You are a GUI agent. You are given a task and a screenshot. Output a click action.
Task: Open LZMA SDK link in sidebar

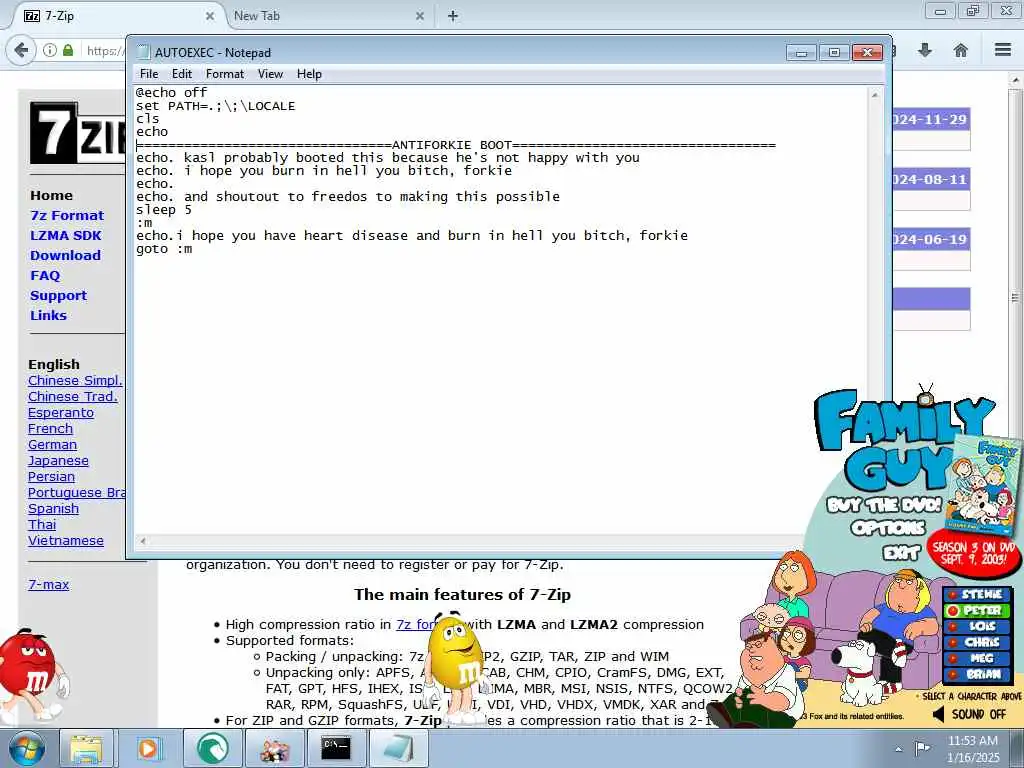pyautogui.click(x=66, y=235)
